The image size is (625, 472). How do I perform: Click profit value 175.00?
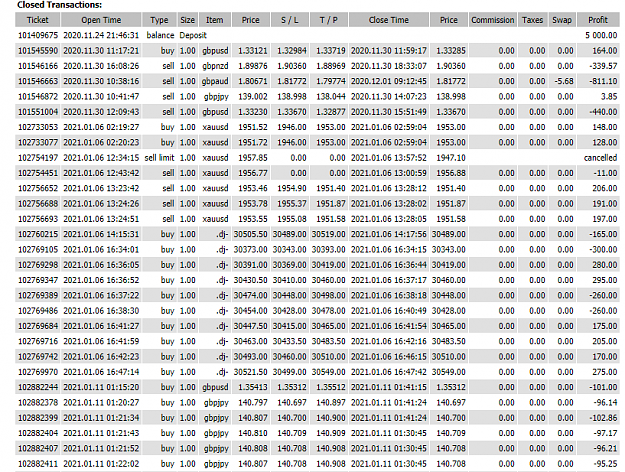pos(605,326)
